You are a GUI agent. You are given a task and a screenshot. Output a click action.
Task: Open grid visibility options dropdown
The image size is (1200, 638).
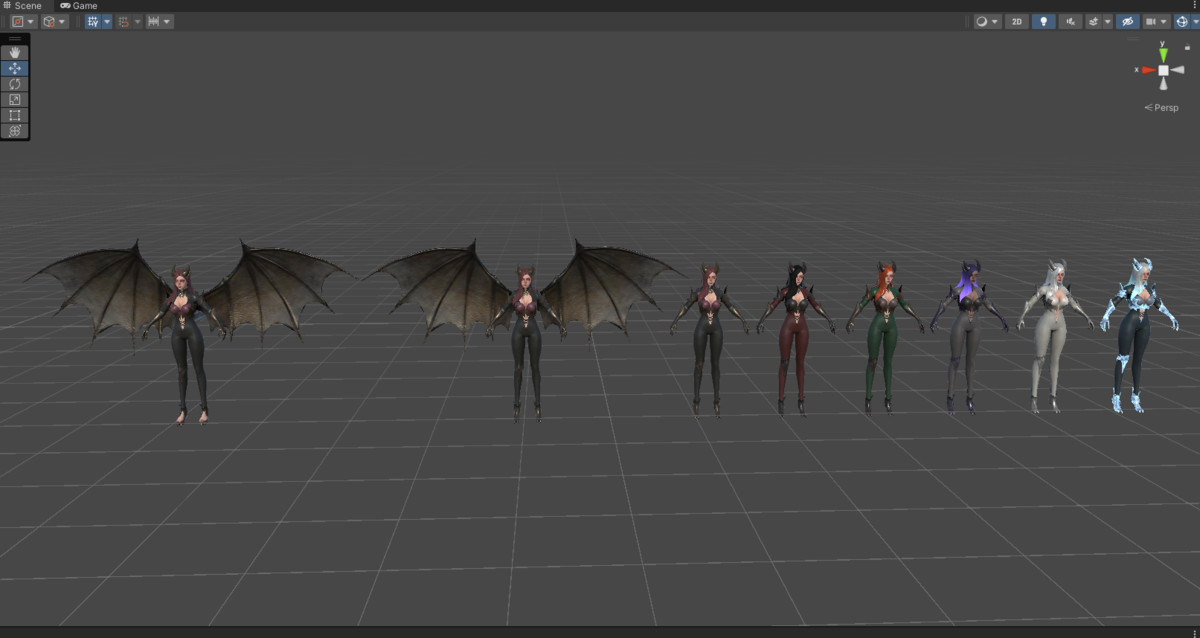click(x=106, y=21)
